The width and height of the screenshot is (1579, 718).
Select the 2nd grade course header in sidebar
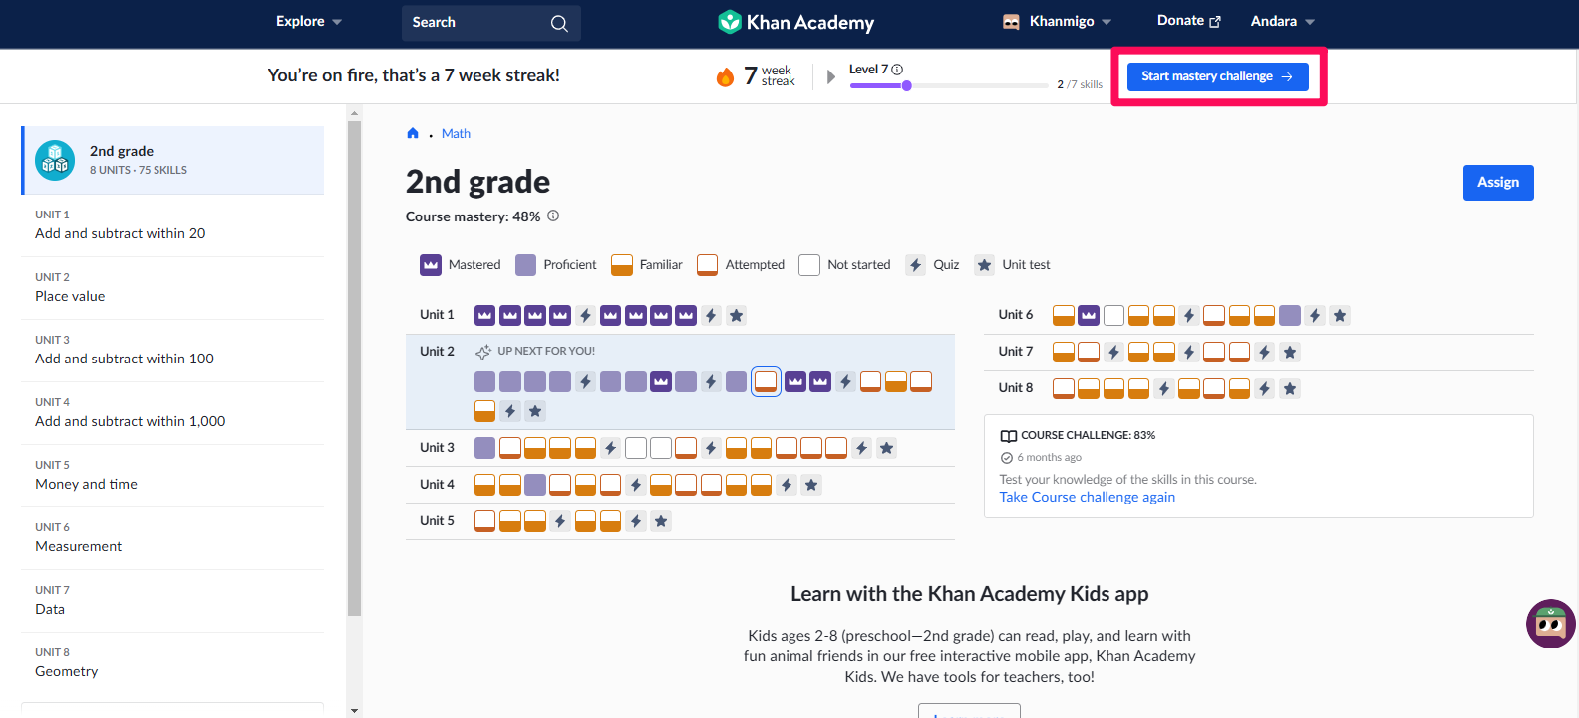173,160
